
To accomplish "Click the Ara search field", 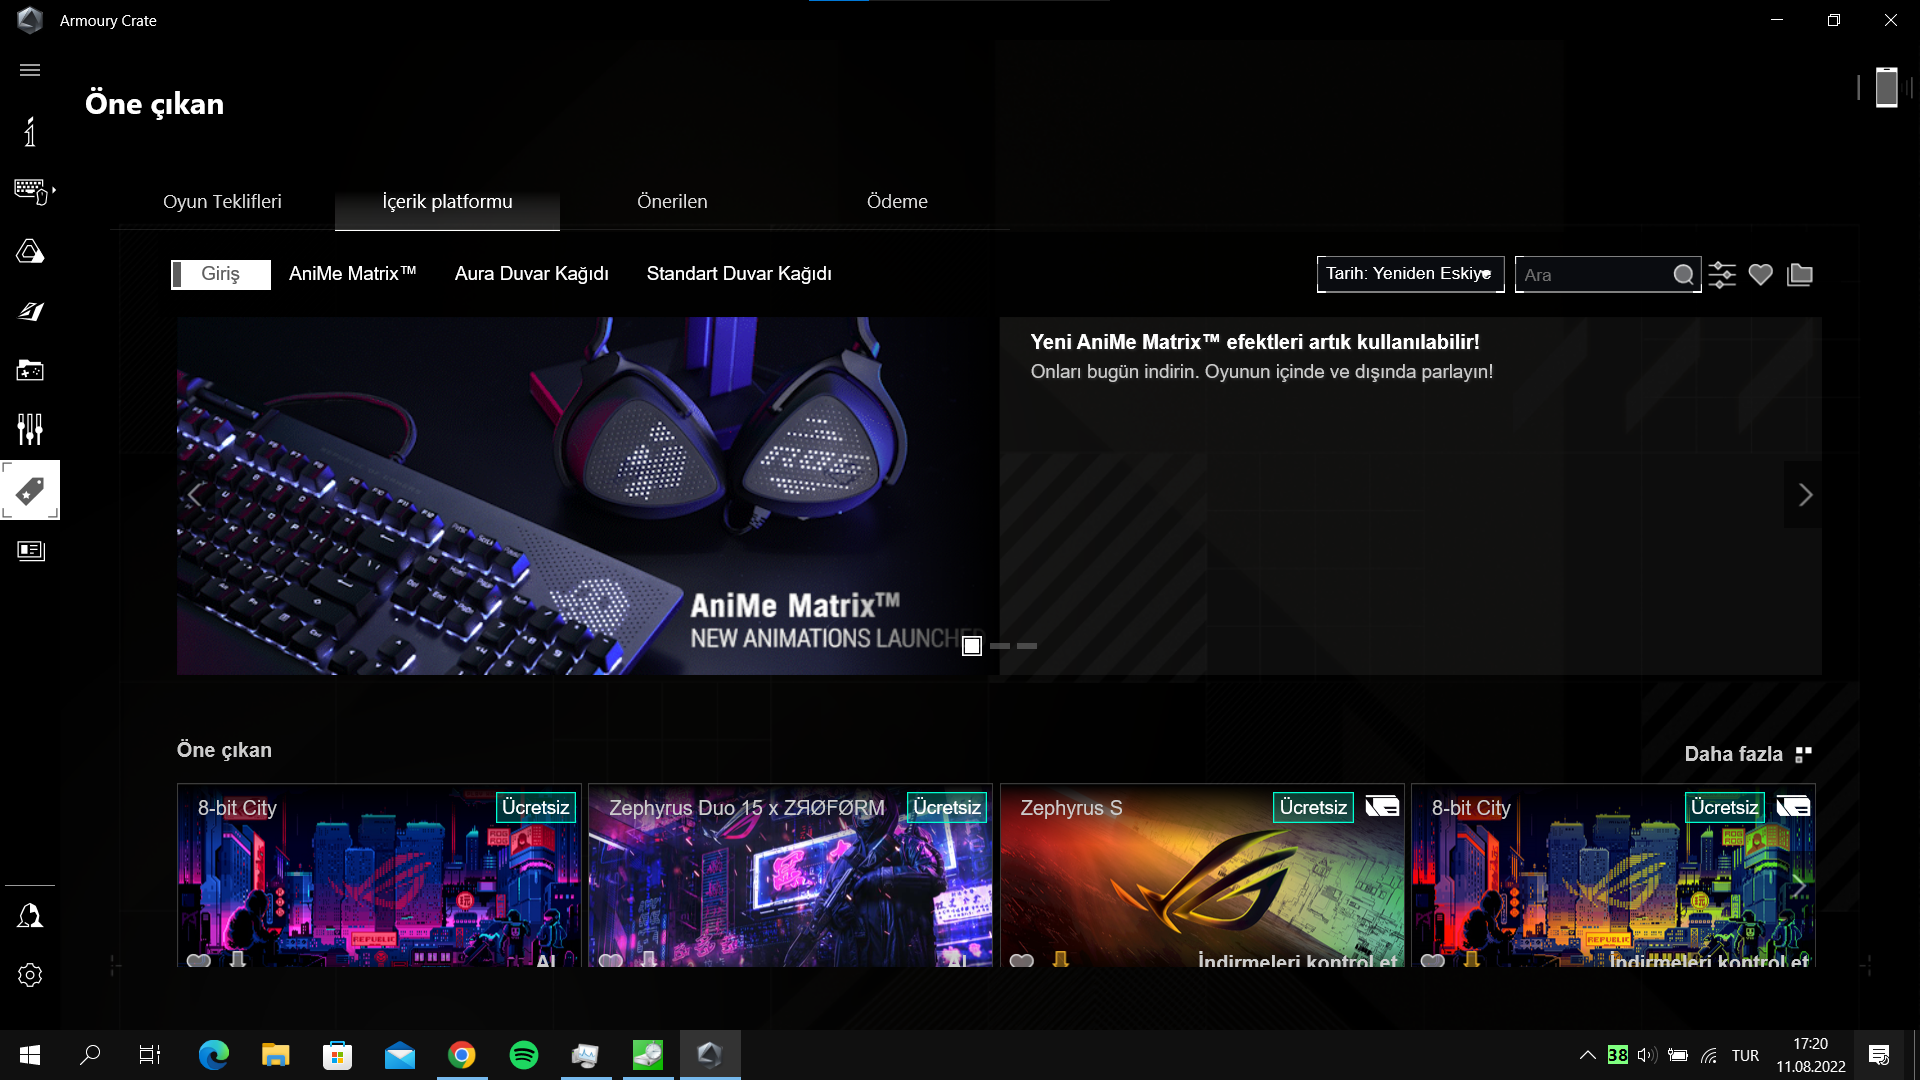I will [1592, 275].
